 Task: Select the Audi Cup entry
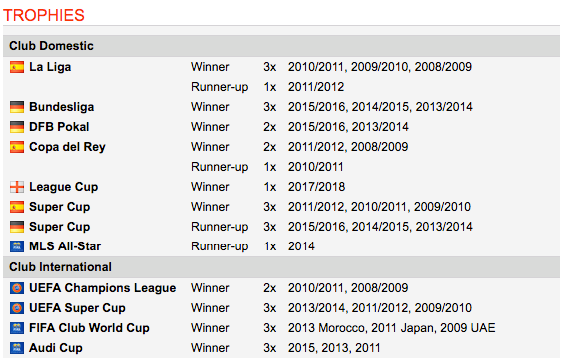[56, 348]
